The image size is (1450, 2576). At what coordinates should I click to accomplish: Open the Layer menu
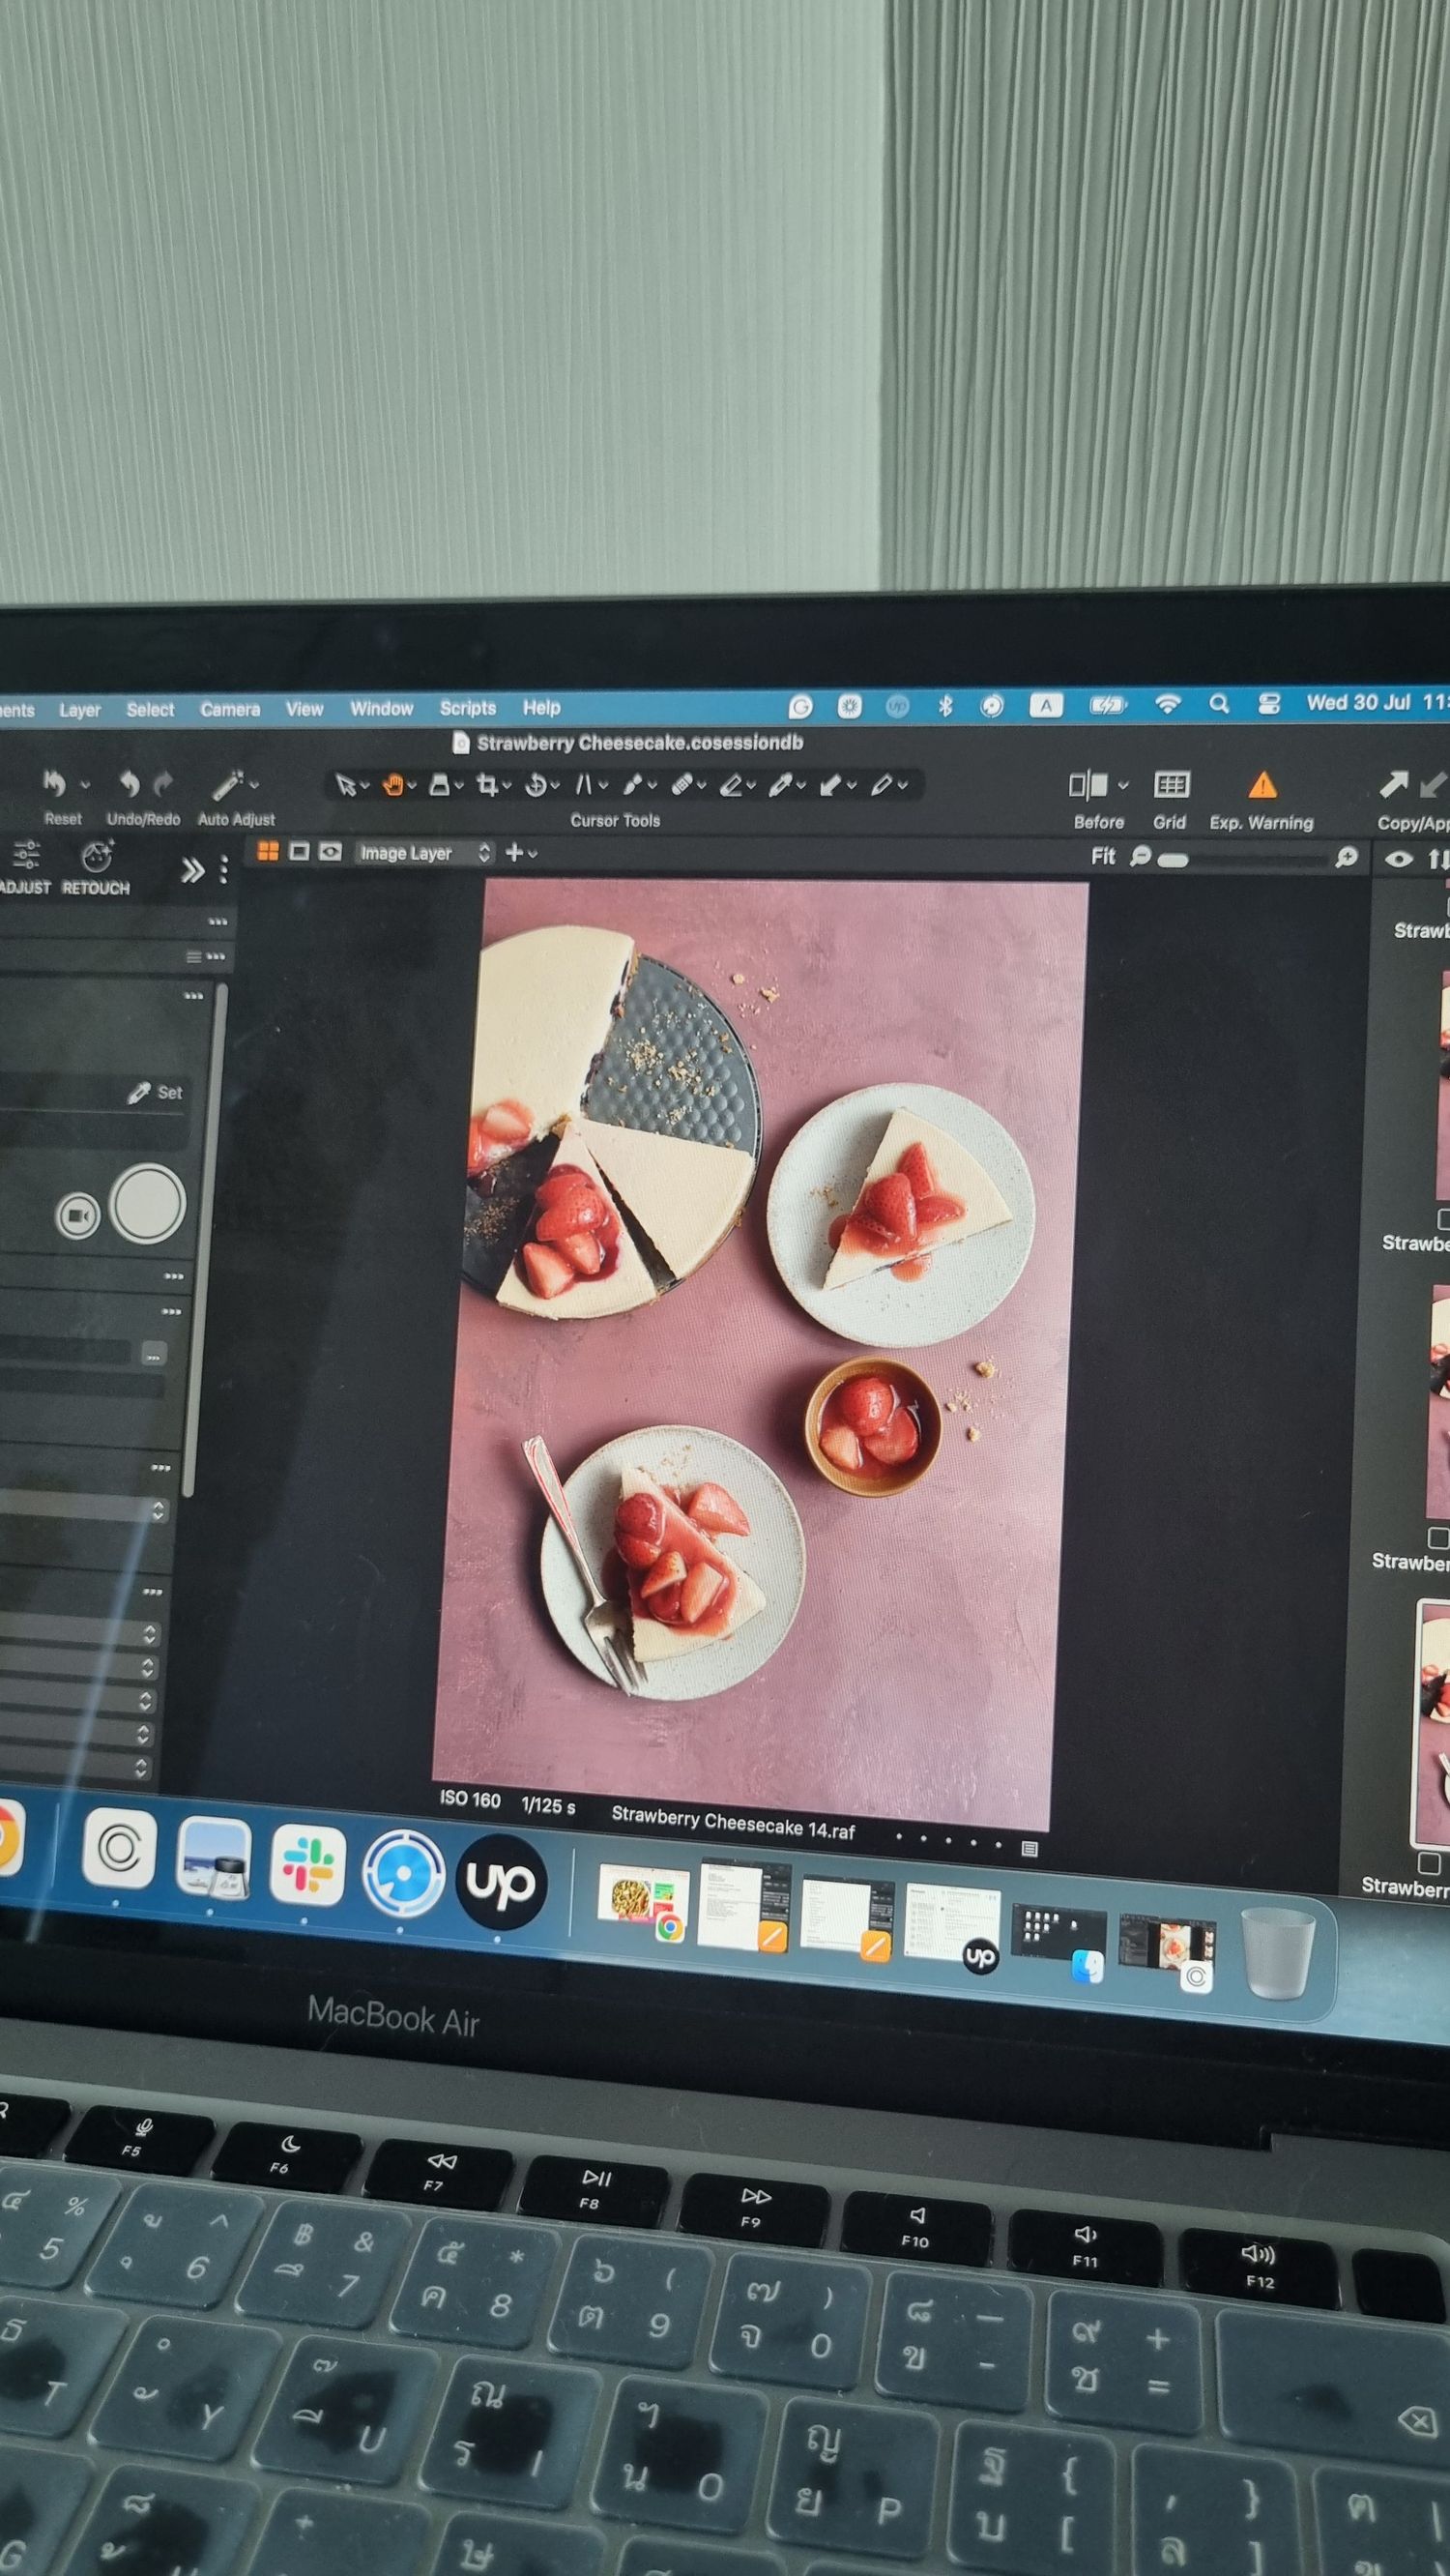(80, 710)
